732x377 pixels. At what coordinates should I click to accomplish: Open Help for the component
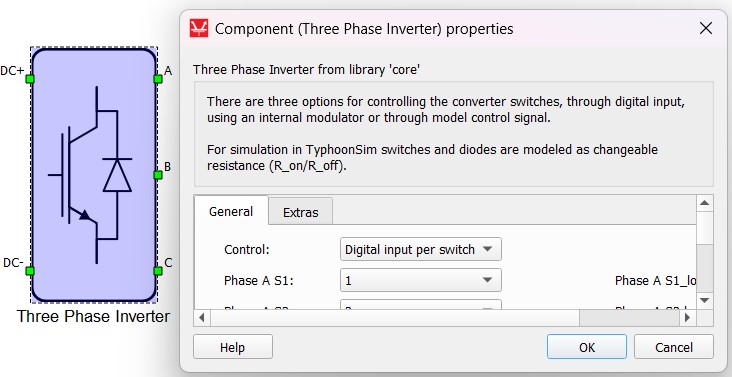[232, 347]
